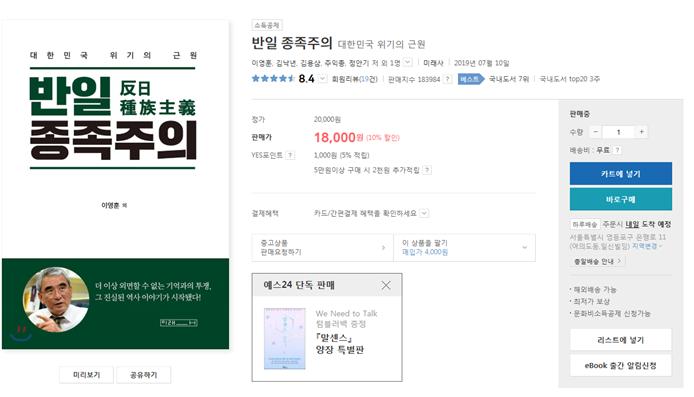The height and width of the screenshot is (397, 694).
Task: Open the help icon beside 5만원이상 구매 추가적립
Action: 427,170
